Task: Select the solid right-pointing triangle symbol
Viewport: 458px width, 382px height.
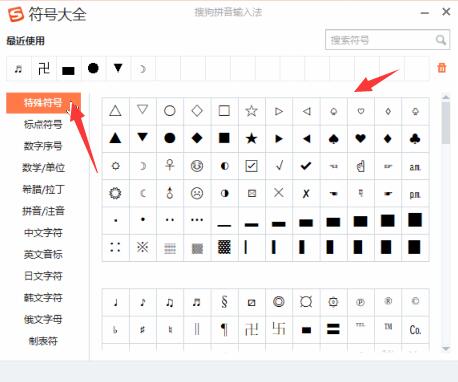Action: click(x=279, y=138)
